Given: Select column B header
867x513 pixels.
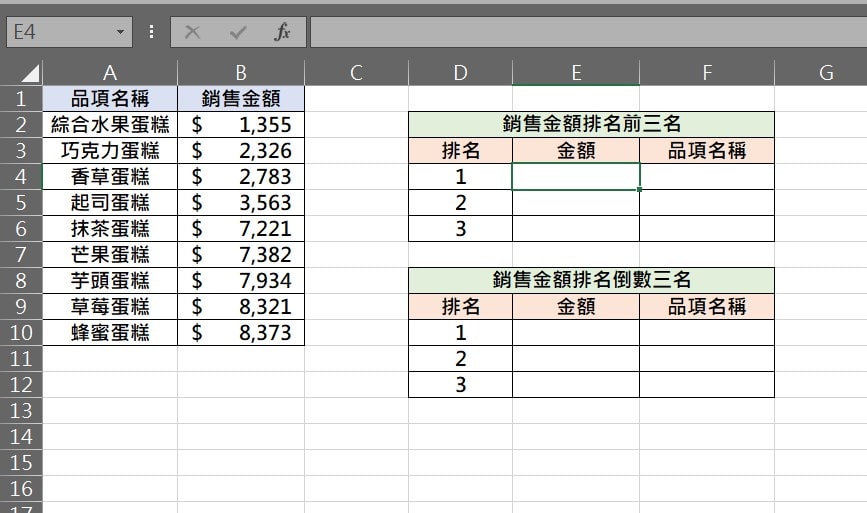Looking at the screenshot, I should pos(241,73).
